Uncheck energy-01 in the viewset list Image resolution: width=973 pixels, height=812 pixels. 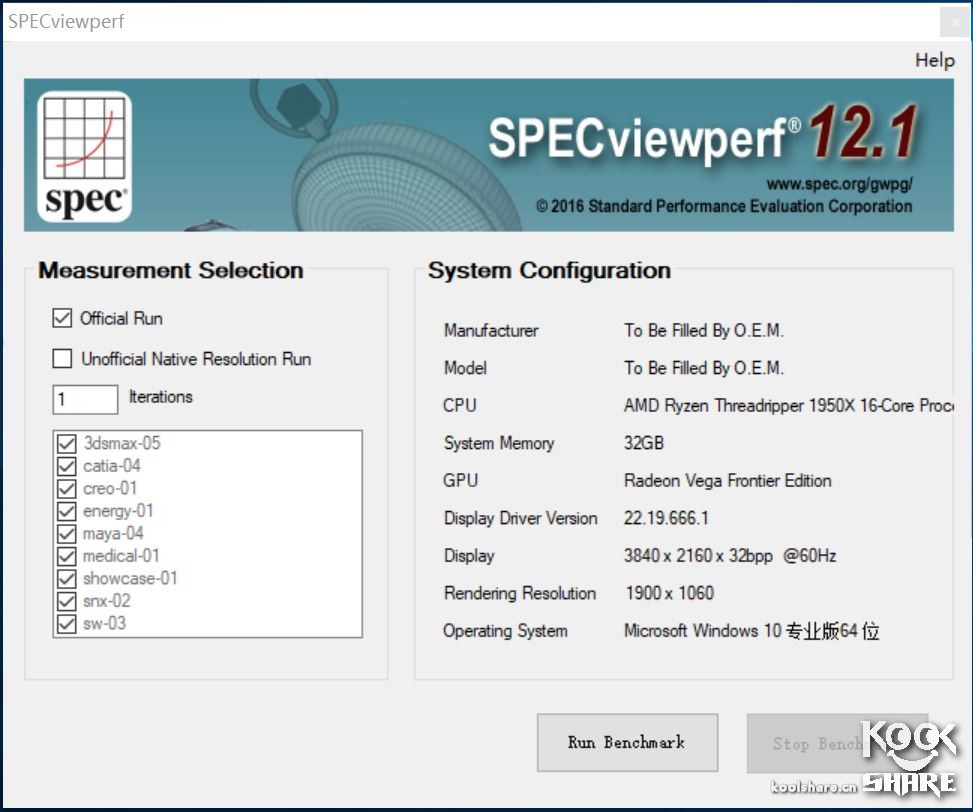pos(68,511)
